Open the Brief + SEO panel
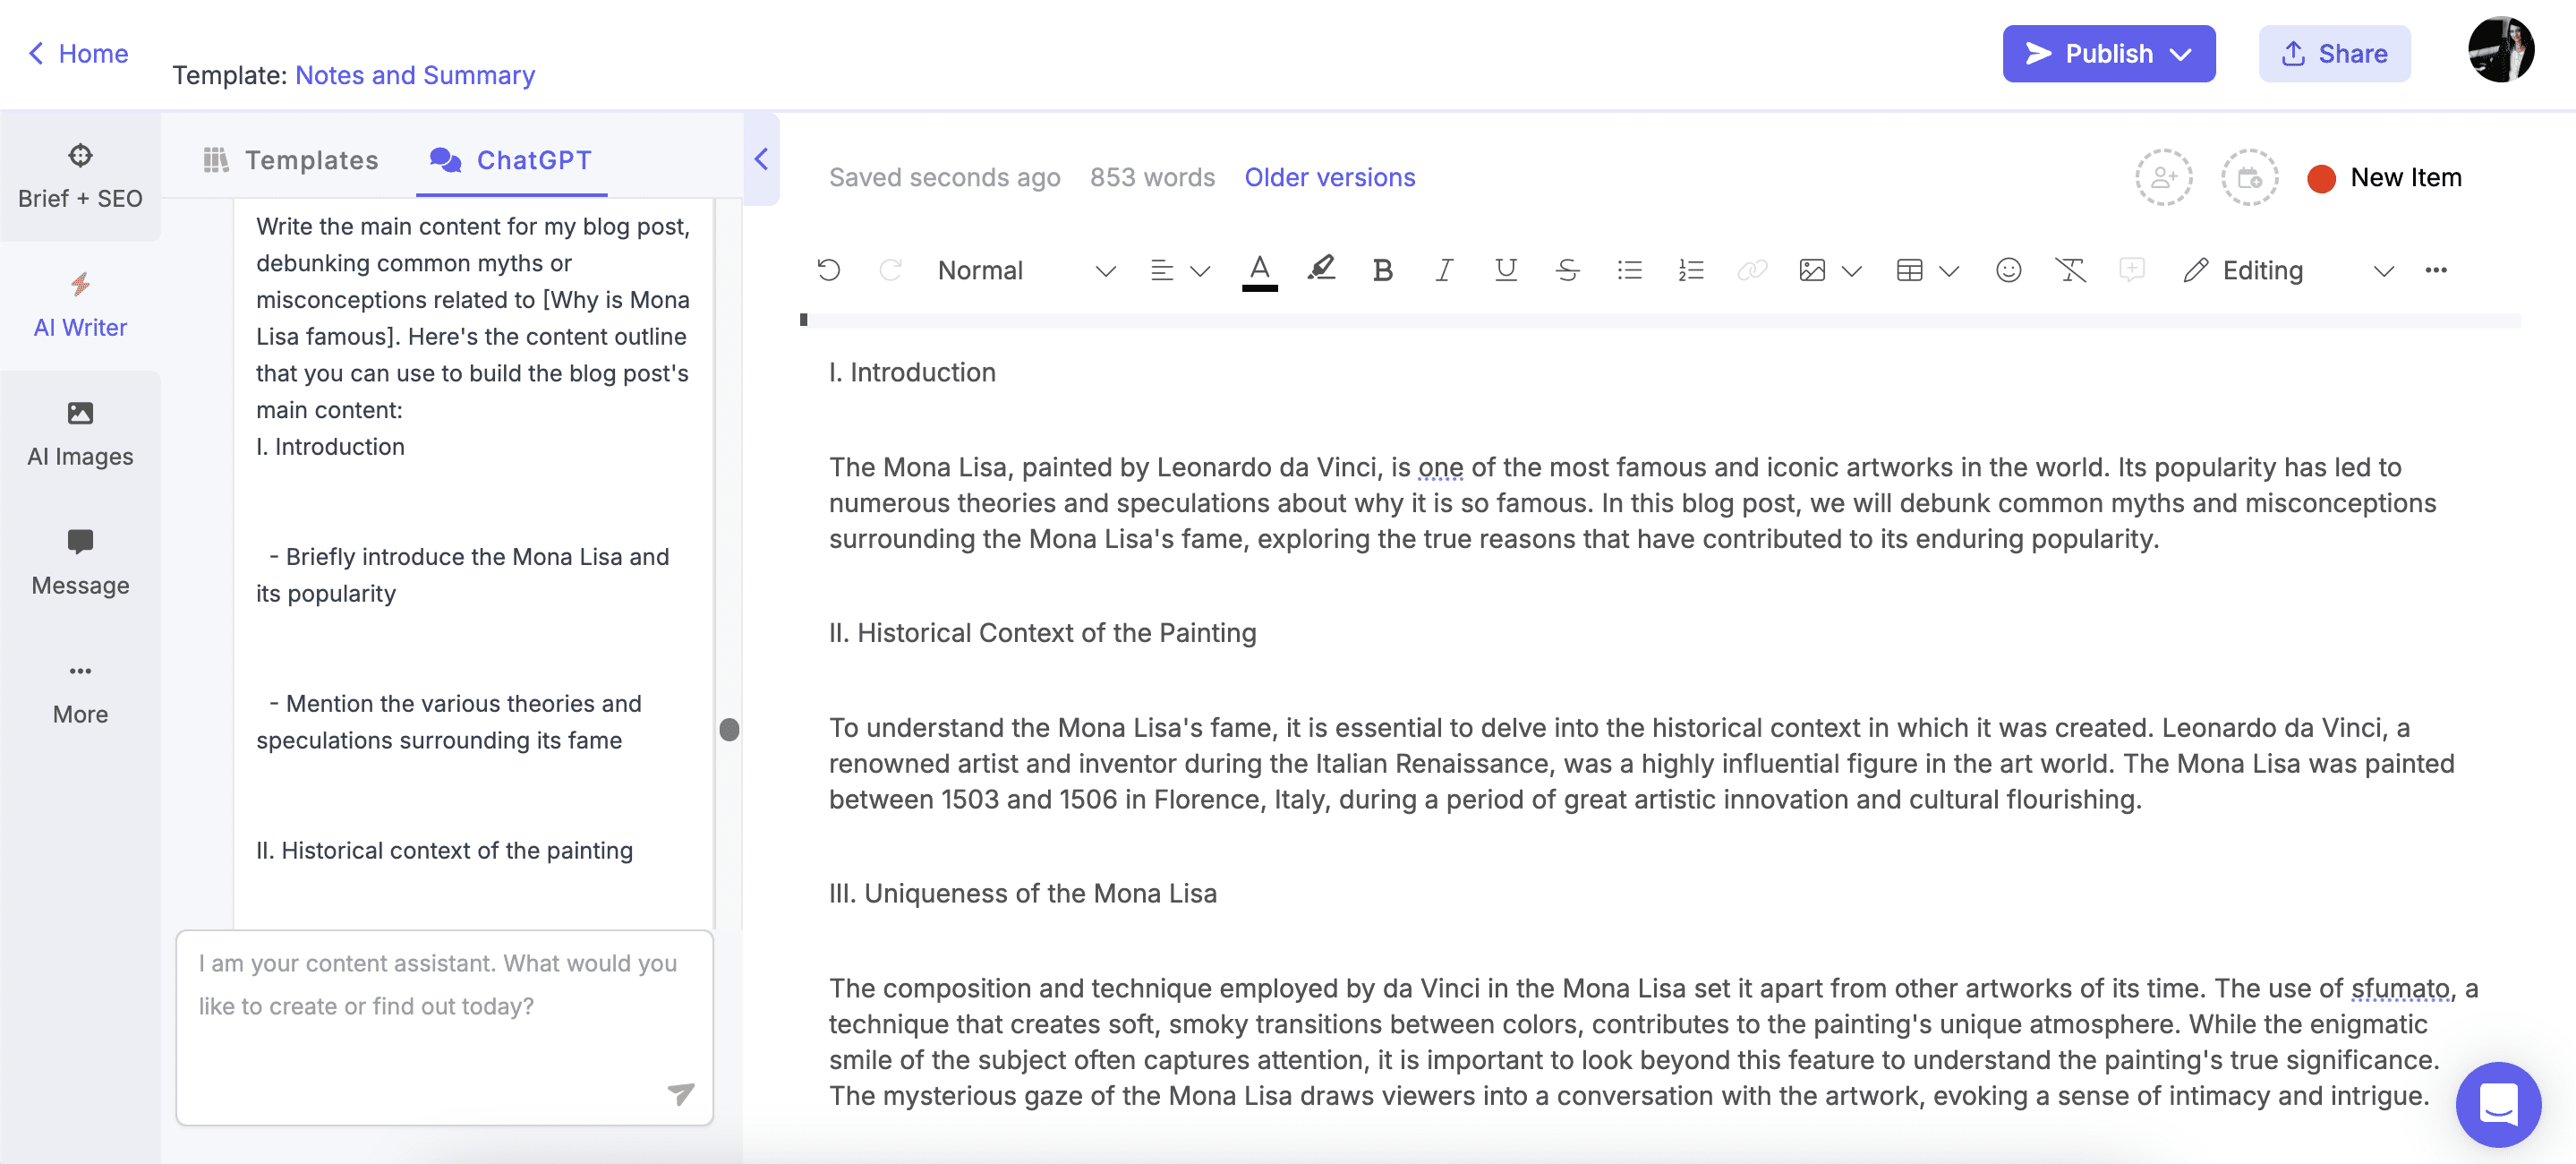Viewport: 2576px width, 1164px height. coord(80,177)
